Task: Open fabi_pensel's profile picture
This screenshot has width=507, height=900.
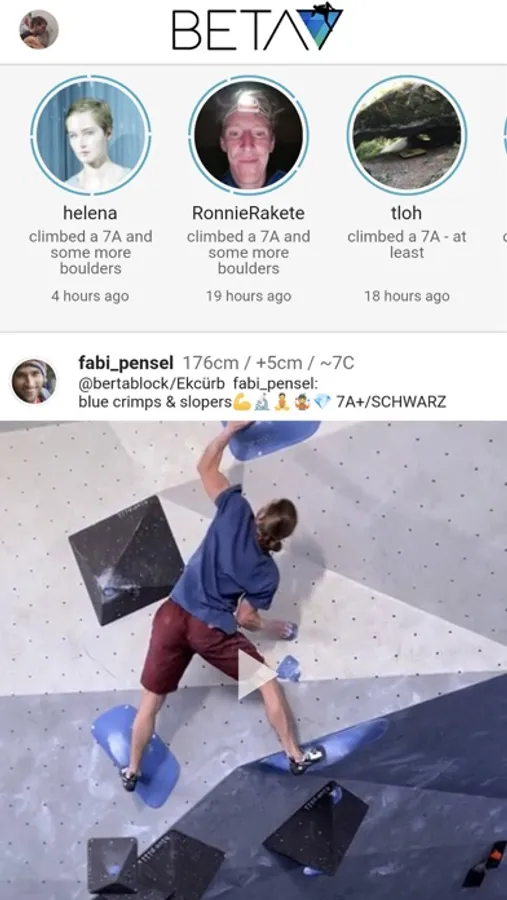Action: tap(34, 382)
